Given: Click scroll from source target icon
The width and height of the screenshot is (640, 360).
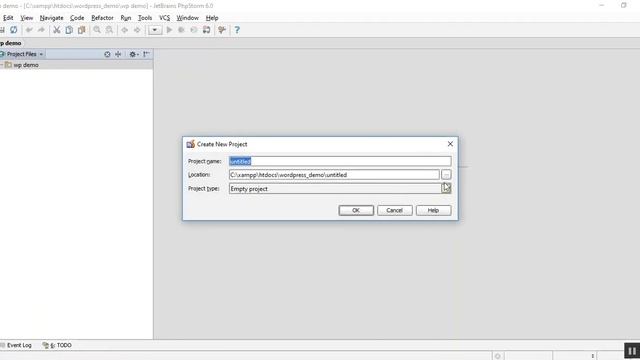Looking at the screenshot, I should pyautogui.click(x=107, y=54).
